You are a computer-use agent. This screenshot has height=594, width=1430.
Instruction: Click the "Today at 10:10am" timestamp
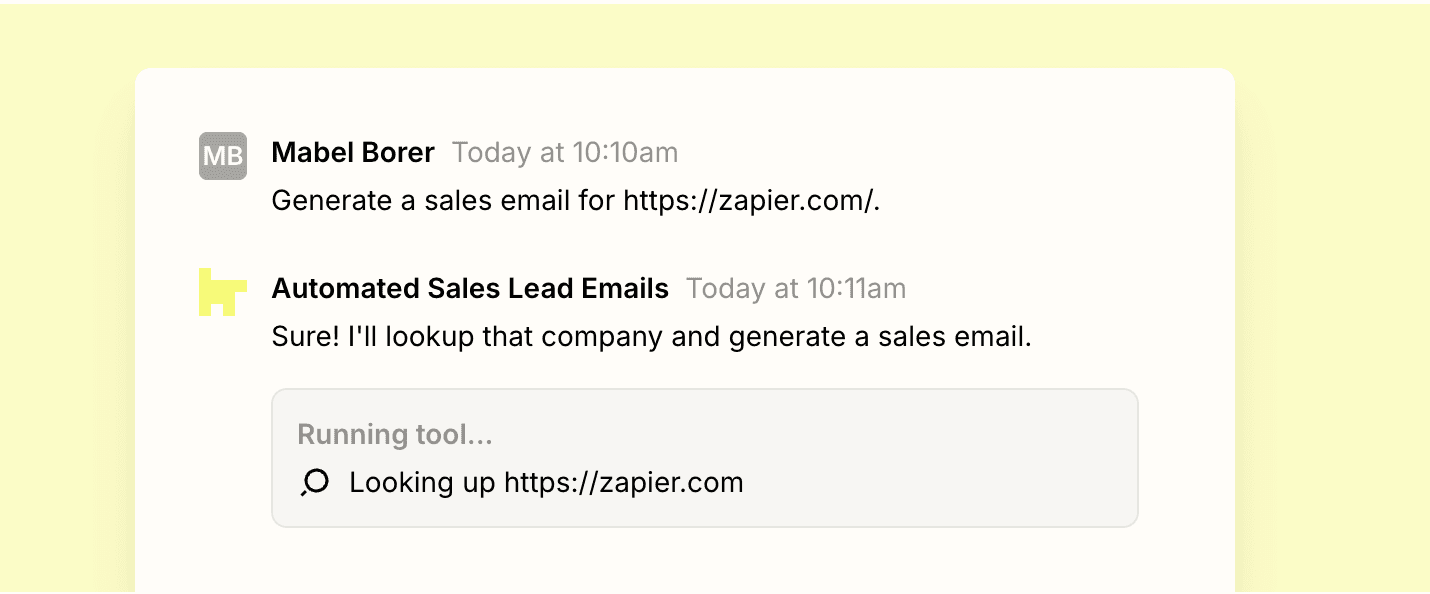[x=565, y=153]
